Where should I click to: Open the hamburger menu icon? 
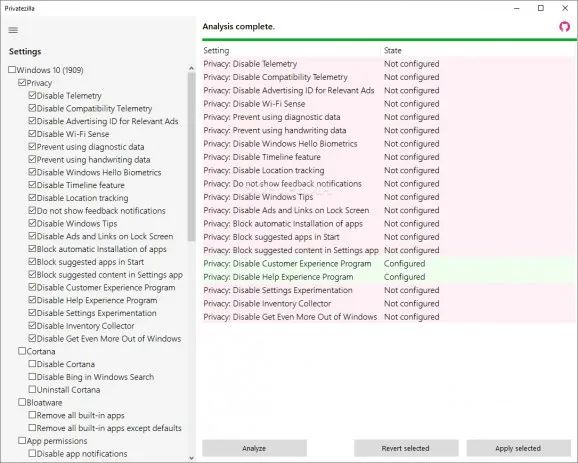pyautogui.click(x=13, y=30)
